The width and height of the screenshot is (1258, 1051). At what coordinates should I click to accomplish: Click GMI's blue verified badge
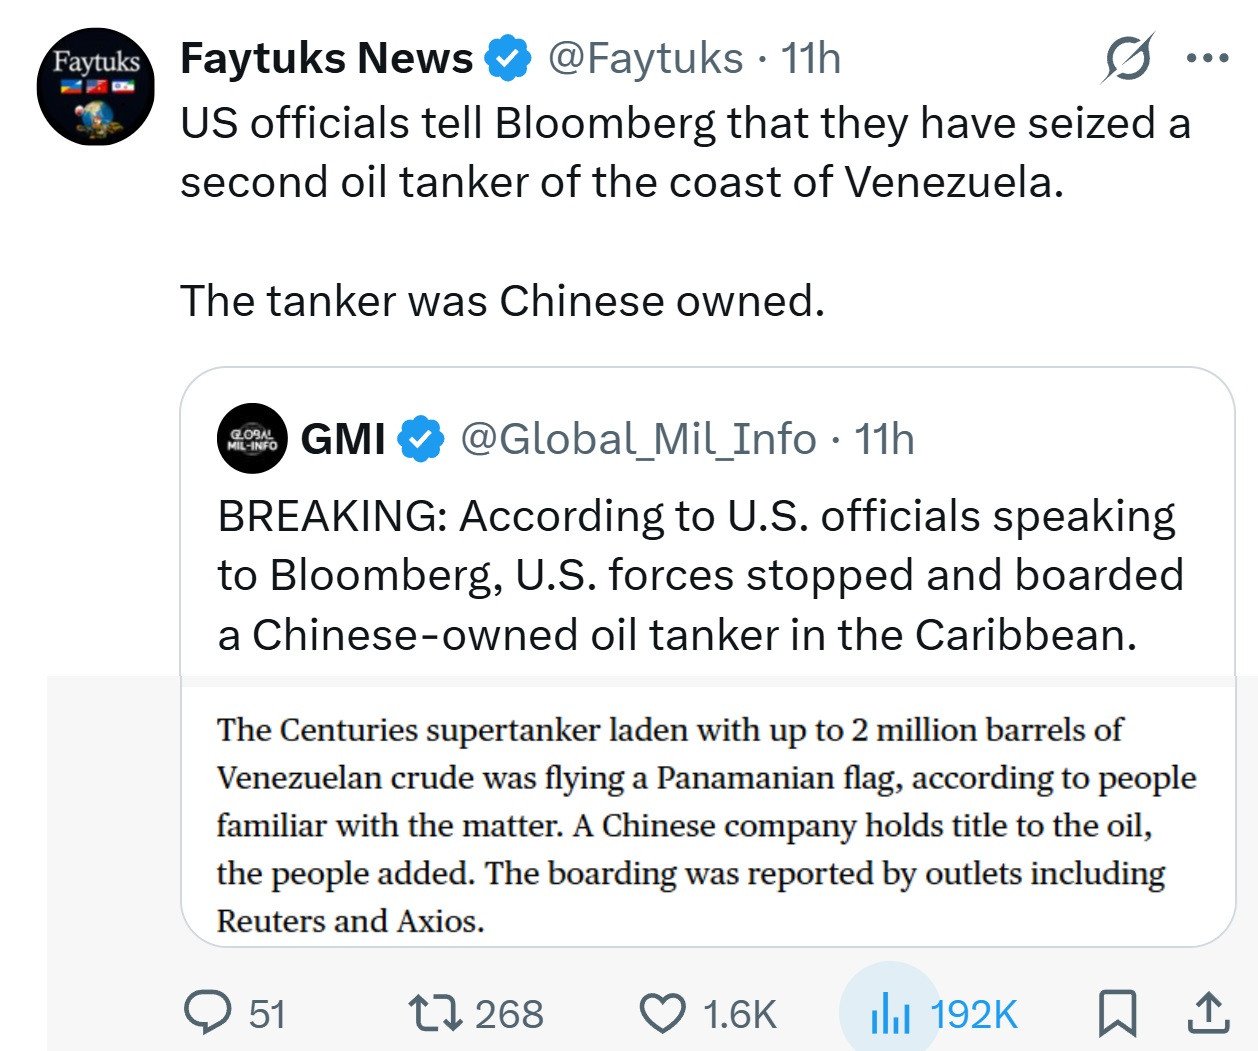421,439
